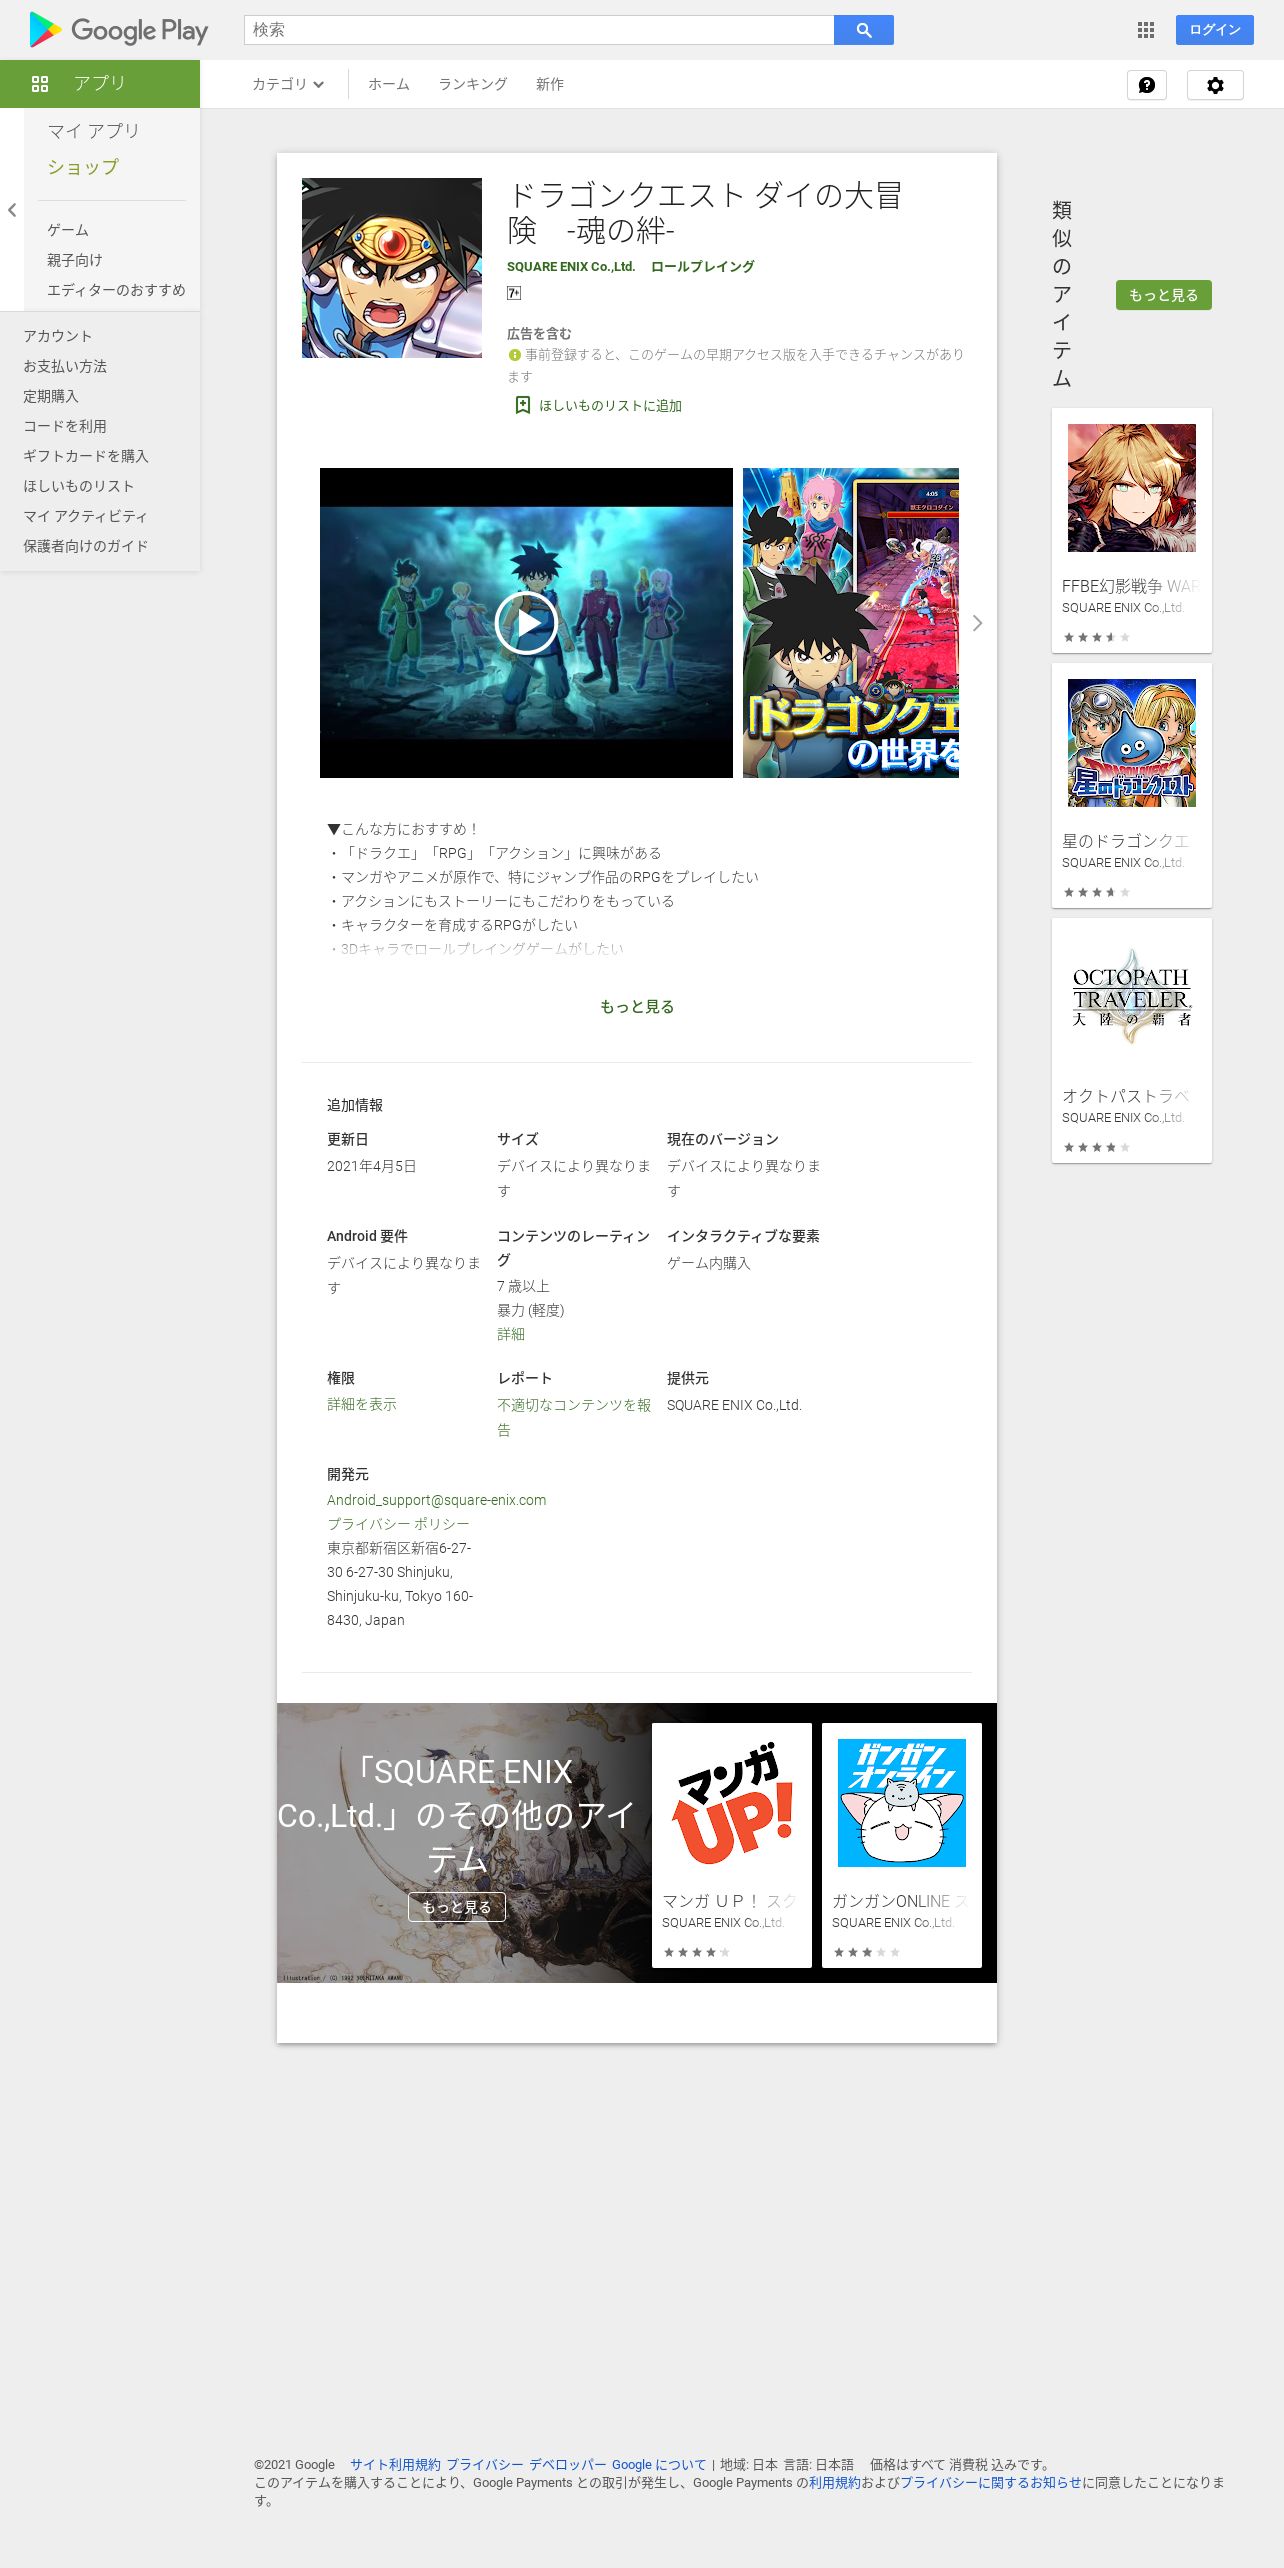Open the マンガ UP! app card
Image resolution: width=1284 pixels, height=2568 pixels.
click(x=732, y=1845)
